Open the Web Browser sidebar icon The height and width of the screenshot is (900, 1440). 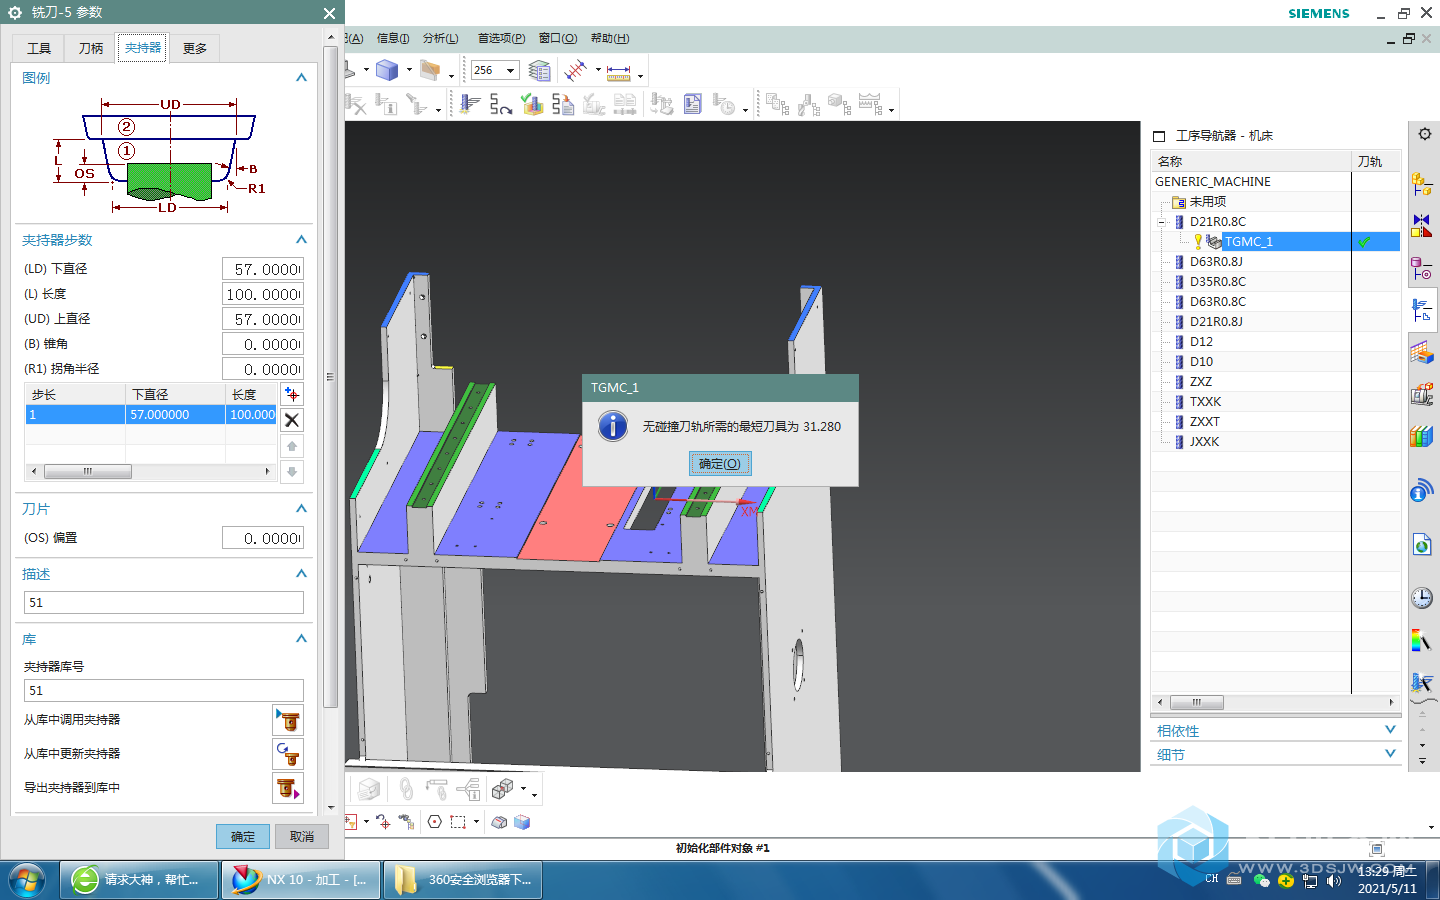coord(1422,545)
